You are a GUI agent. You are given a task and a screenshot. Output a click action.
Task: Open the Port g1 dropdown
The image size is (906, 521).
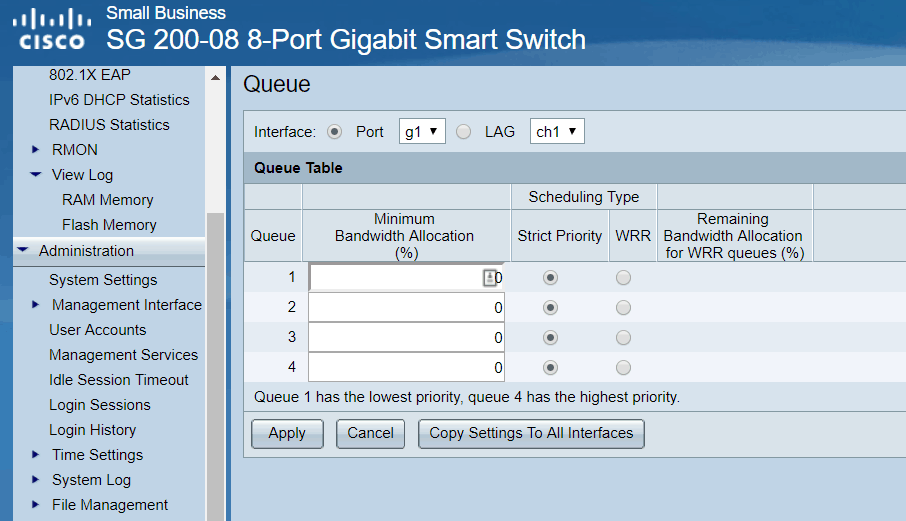(x=422, y=132)
